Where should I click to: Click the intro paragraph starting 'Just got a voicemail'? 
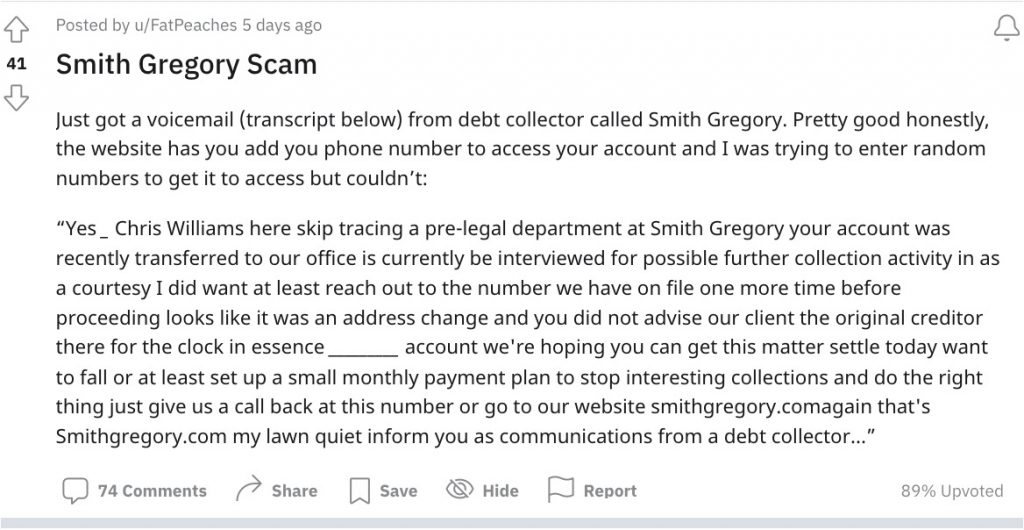(x=520, y=148)
